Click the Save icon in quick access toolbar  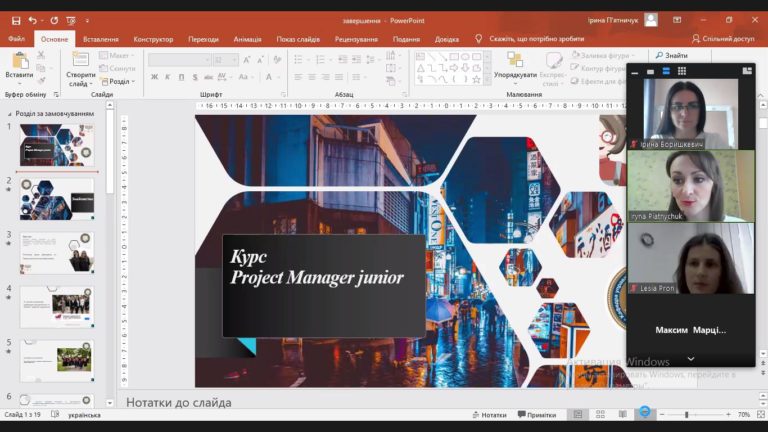(x=16, y=21)
